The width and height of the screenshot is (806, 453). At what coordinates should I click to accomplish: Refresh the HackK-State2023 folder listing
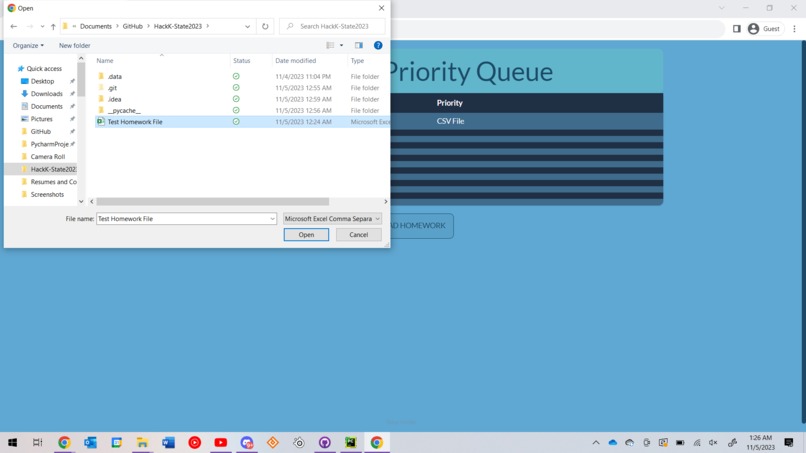(x=265, y=26)
